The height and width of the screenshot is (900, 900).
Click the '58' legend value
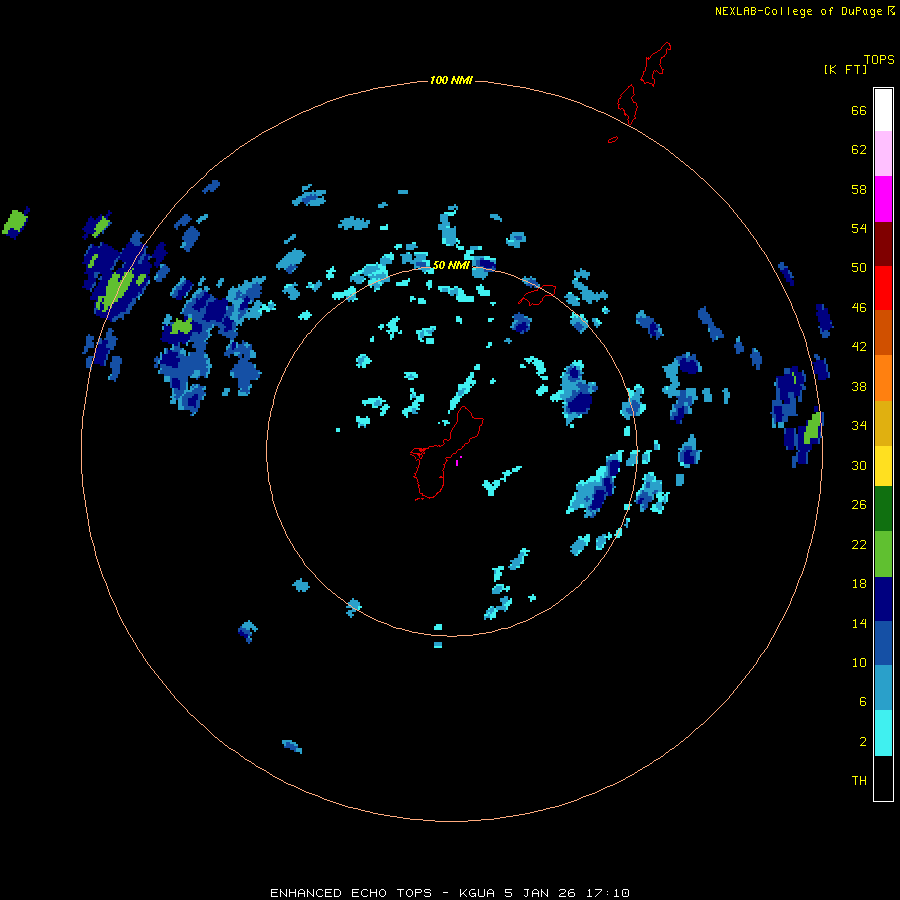(859, 189)
